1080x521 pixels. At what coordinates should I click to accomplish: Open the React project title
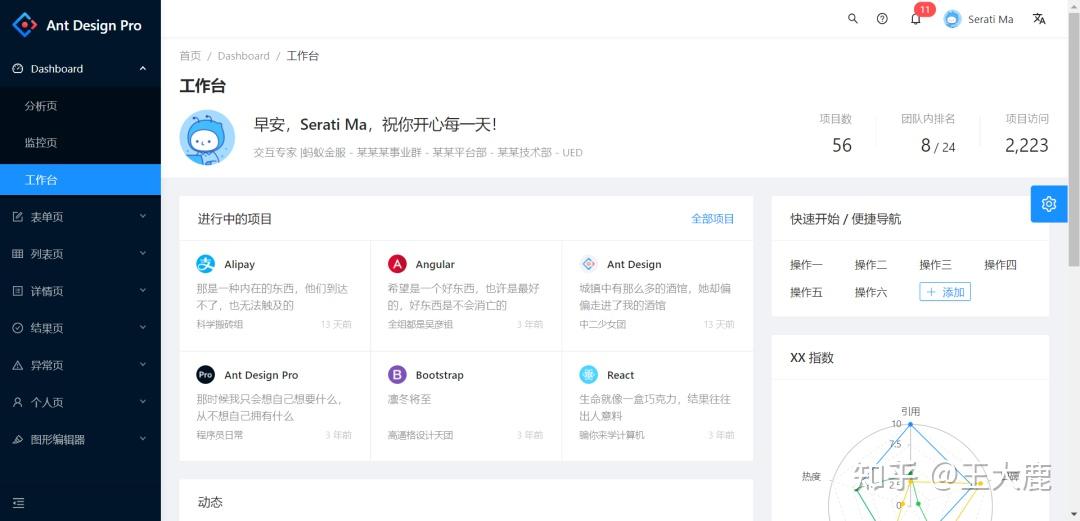tap(620, 376)
